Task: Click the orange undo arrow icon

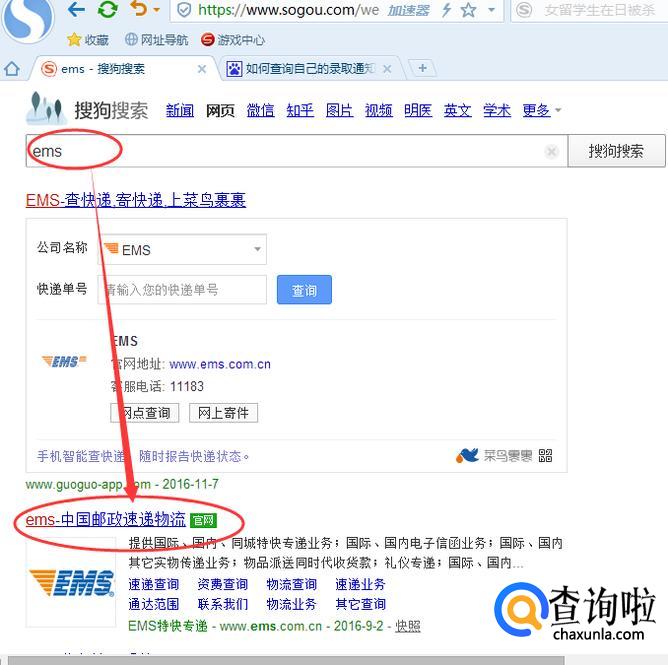Action: [x=139, y=8]
